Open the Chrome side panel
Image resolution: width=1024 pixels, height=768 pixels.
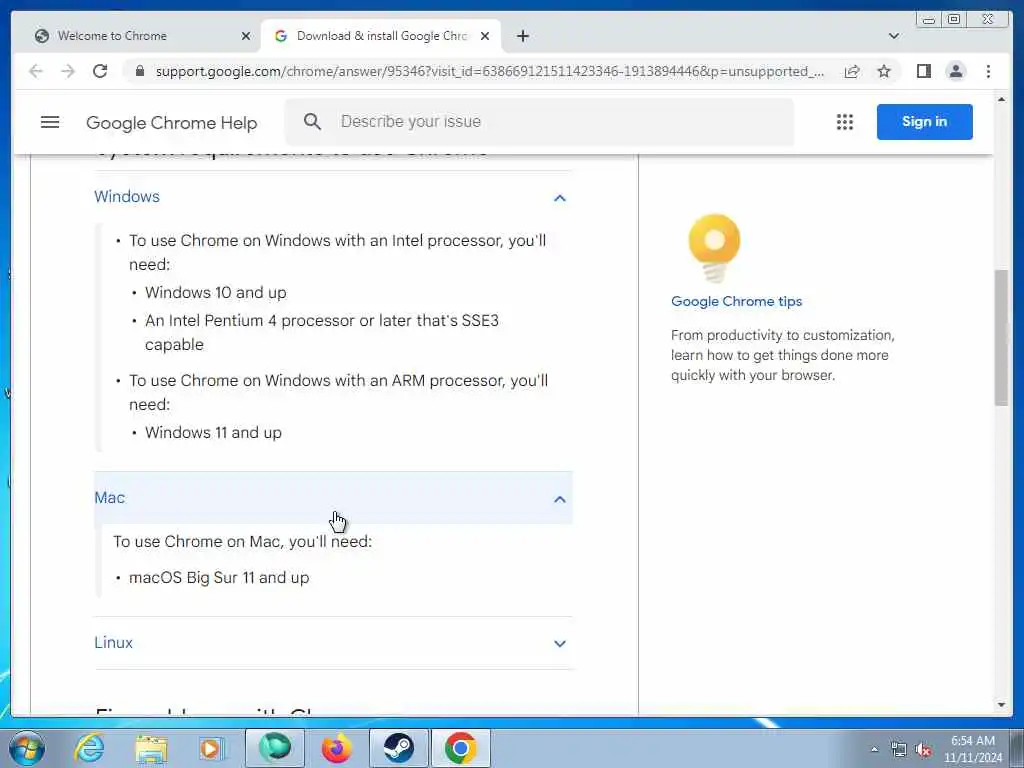pos(923,71)
